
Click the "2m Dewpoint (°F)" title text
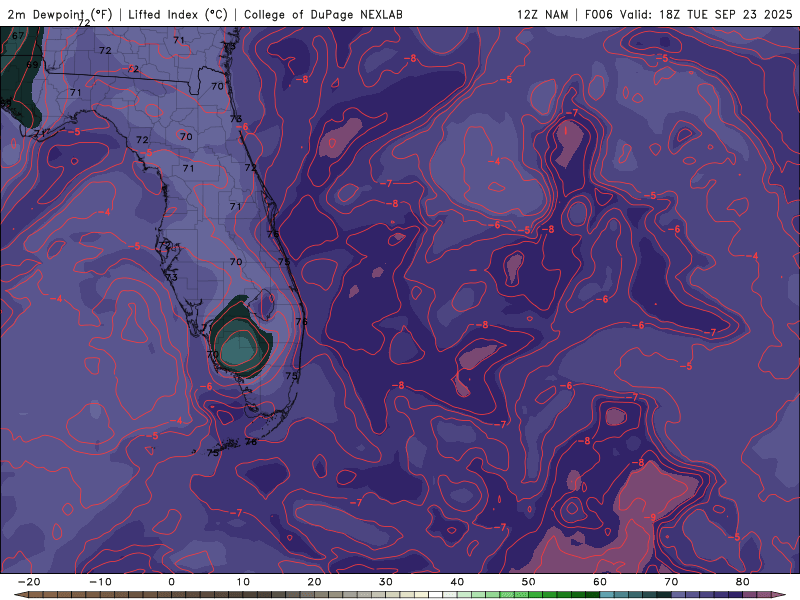click(60, 14)
